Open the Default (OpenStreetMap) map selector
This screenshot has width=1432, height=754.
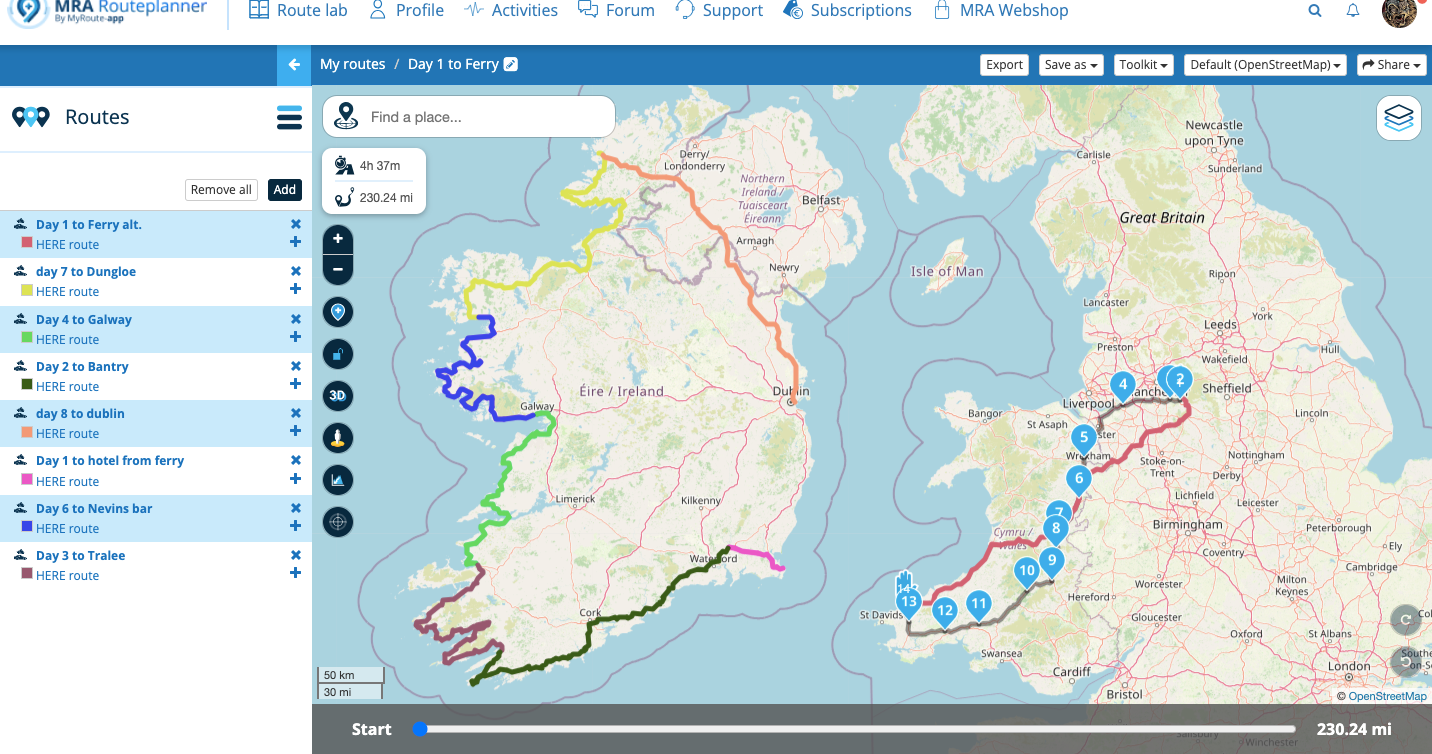pos(1266,65)
